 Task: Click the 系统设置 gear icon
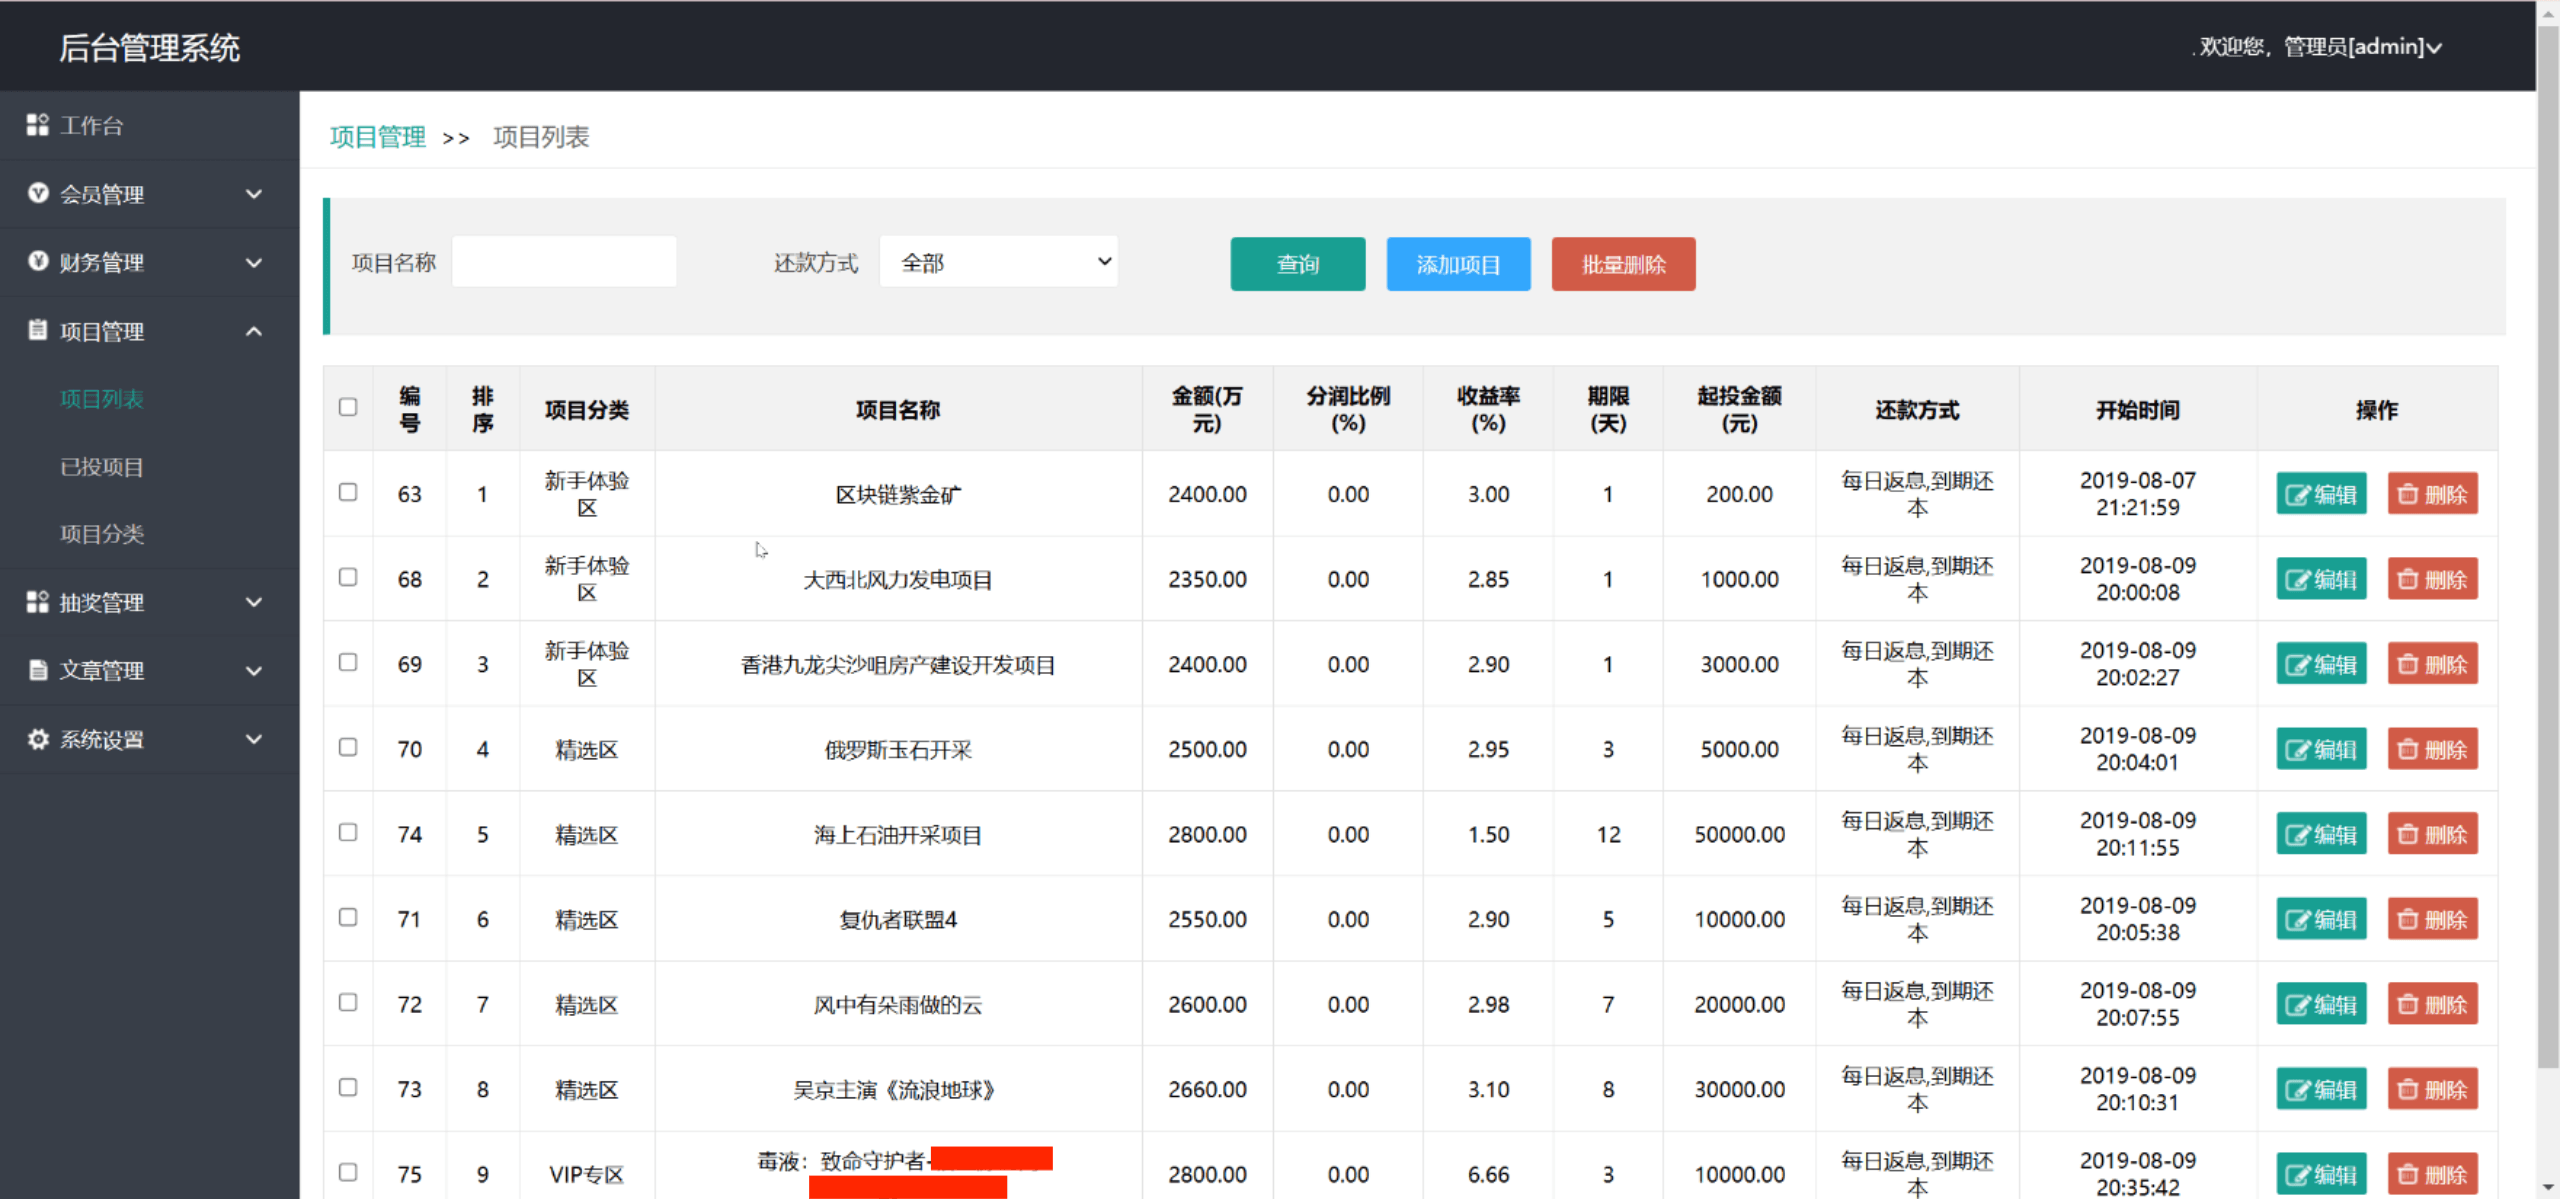(x=38, y=739)
